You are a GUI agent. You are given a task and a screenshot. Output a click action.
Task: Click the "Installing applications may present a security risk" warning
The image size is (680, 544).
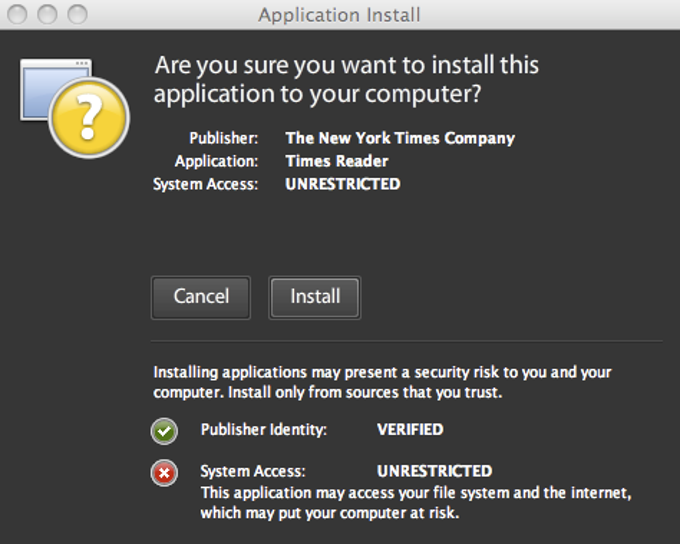[382, 382]
